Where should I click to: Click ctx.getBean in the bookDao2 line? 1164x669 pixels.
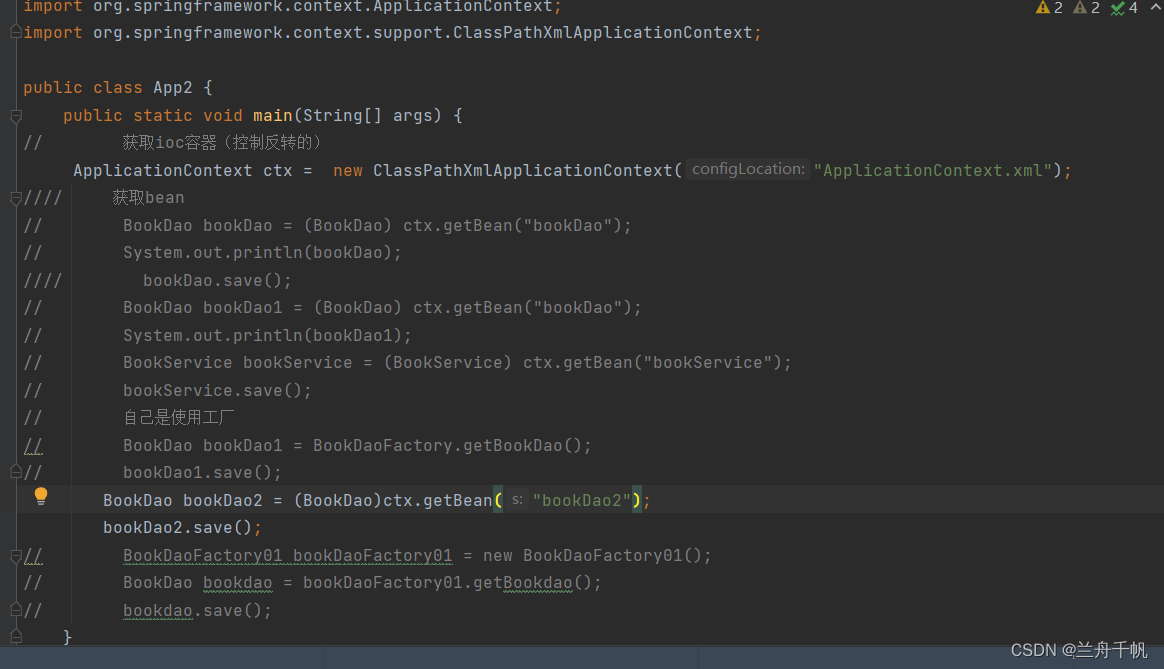(x=438, y=500)
